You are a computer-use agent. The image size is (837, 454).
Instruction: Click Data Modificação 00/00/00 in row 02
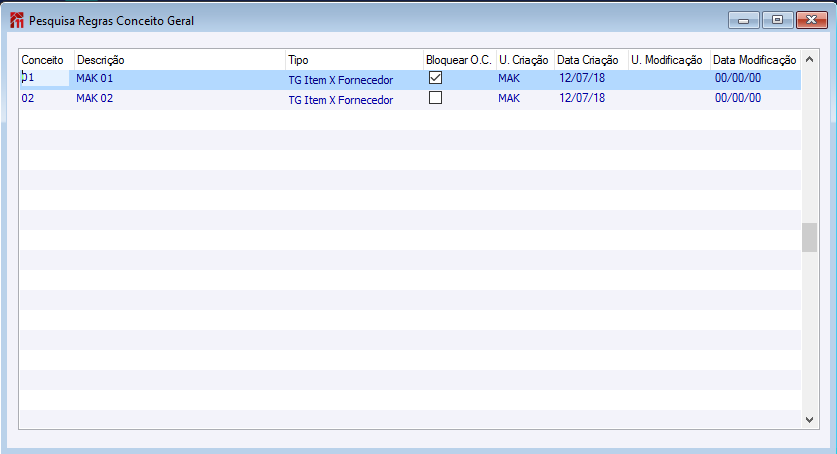738,98
